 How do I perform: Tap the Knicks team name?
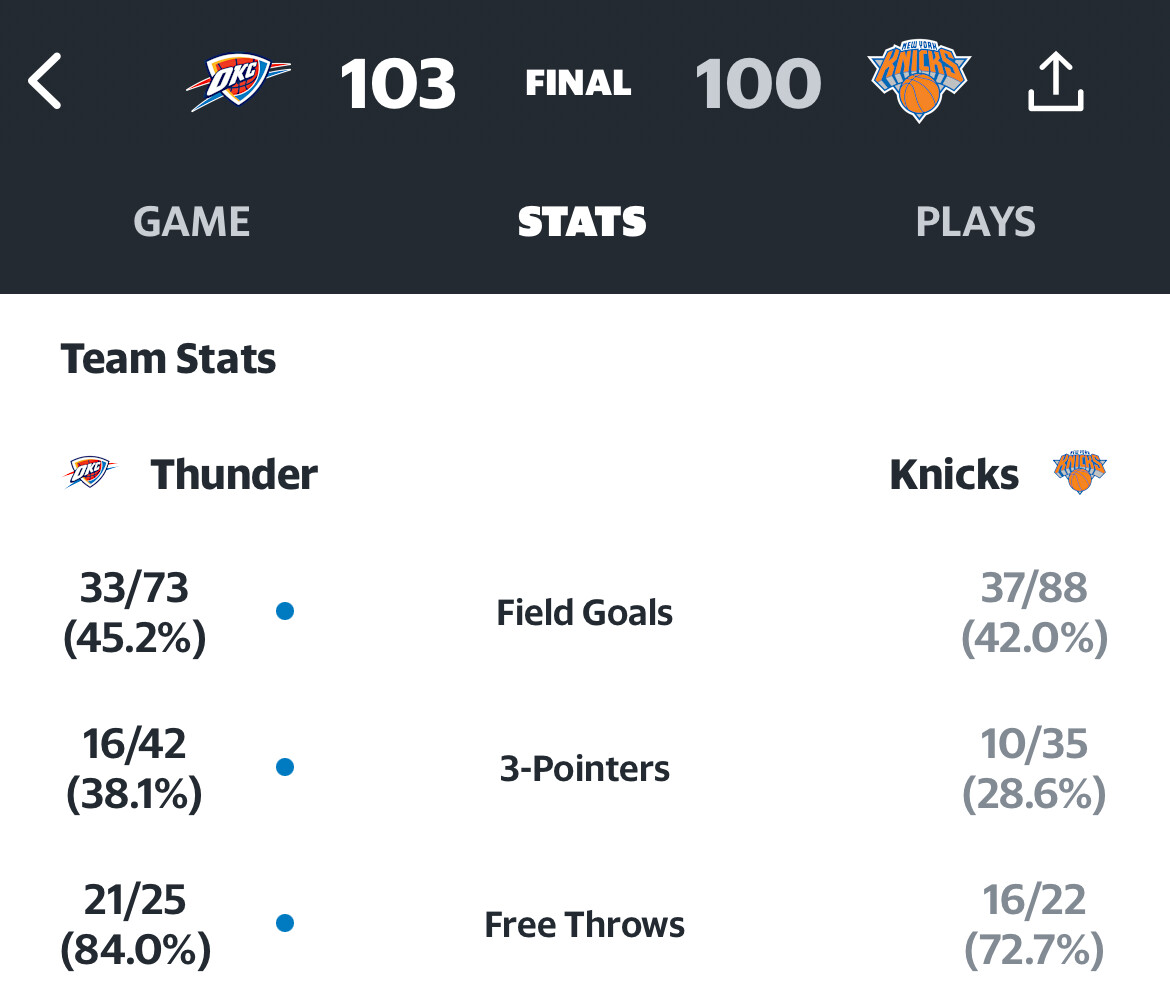954,474
